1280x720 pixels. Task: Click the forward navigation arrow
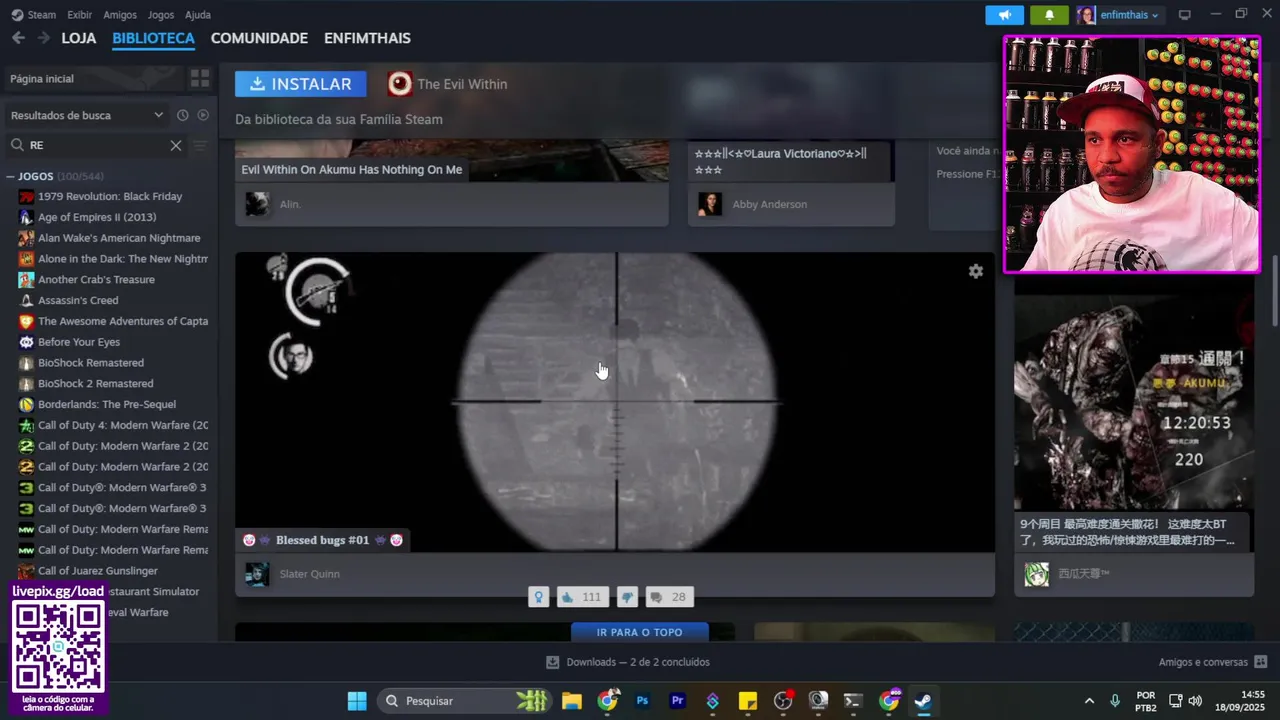[43, 38]
